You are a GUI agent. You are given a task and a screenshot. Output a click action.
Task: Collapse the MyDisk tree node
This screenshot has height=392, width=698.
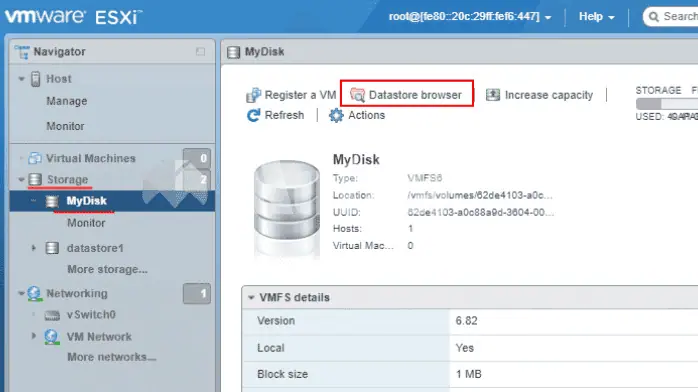[x=33, y=201]
